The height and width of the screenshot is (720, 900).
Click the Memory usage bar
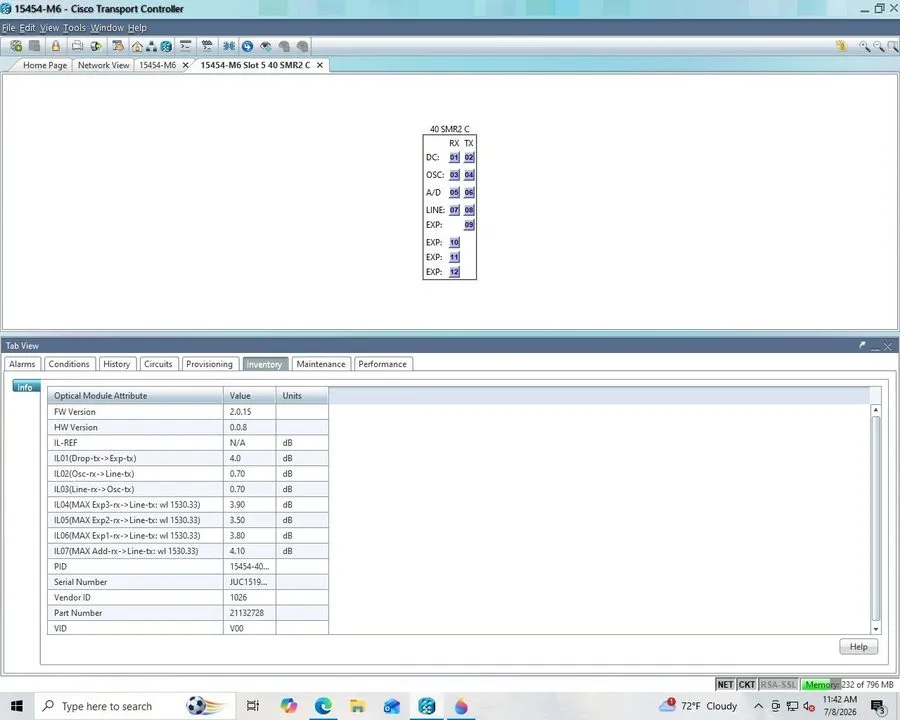(848, 684)
